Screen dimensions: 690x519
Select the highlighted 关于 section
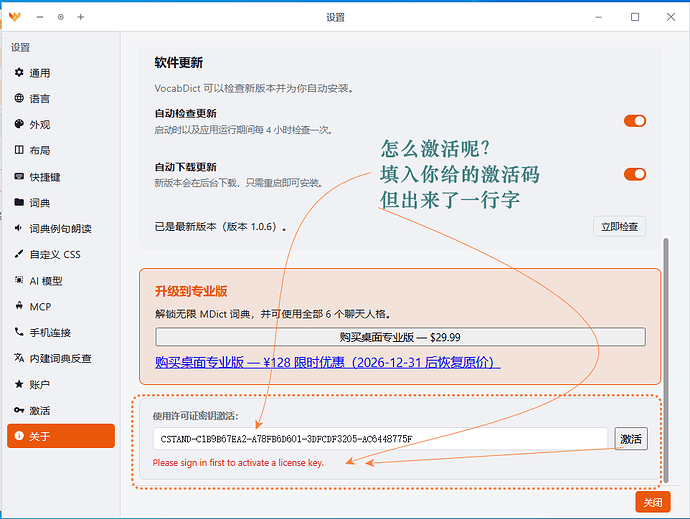click(x=61, y=436)
